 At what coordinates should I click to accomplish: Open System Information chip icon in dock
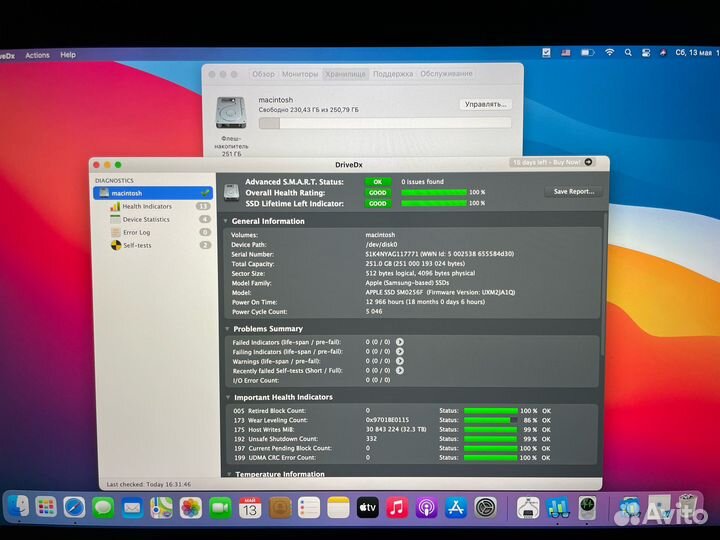click(528, 508)
